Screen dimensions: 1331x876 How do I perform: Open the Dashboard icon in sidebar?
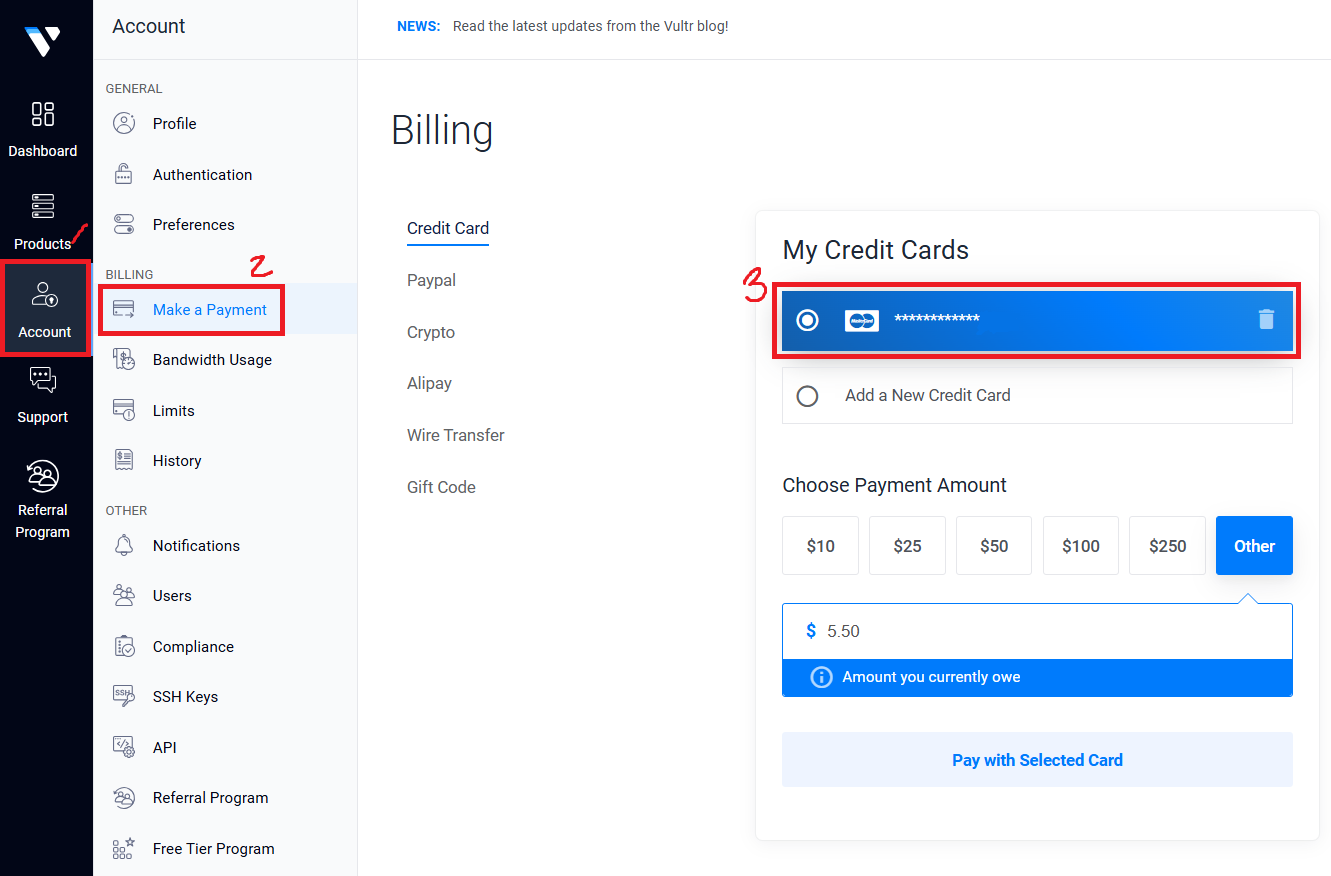coord(43,114)
